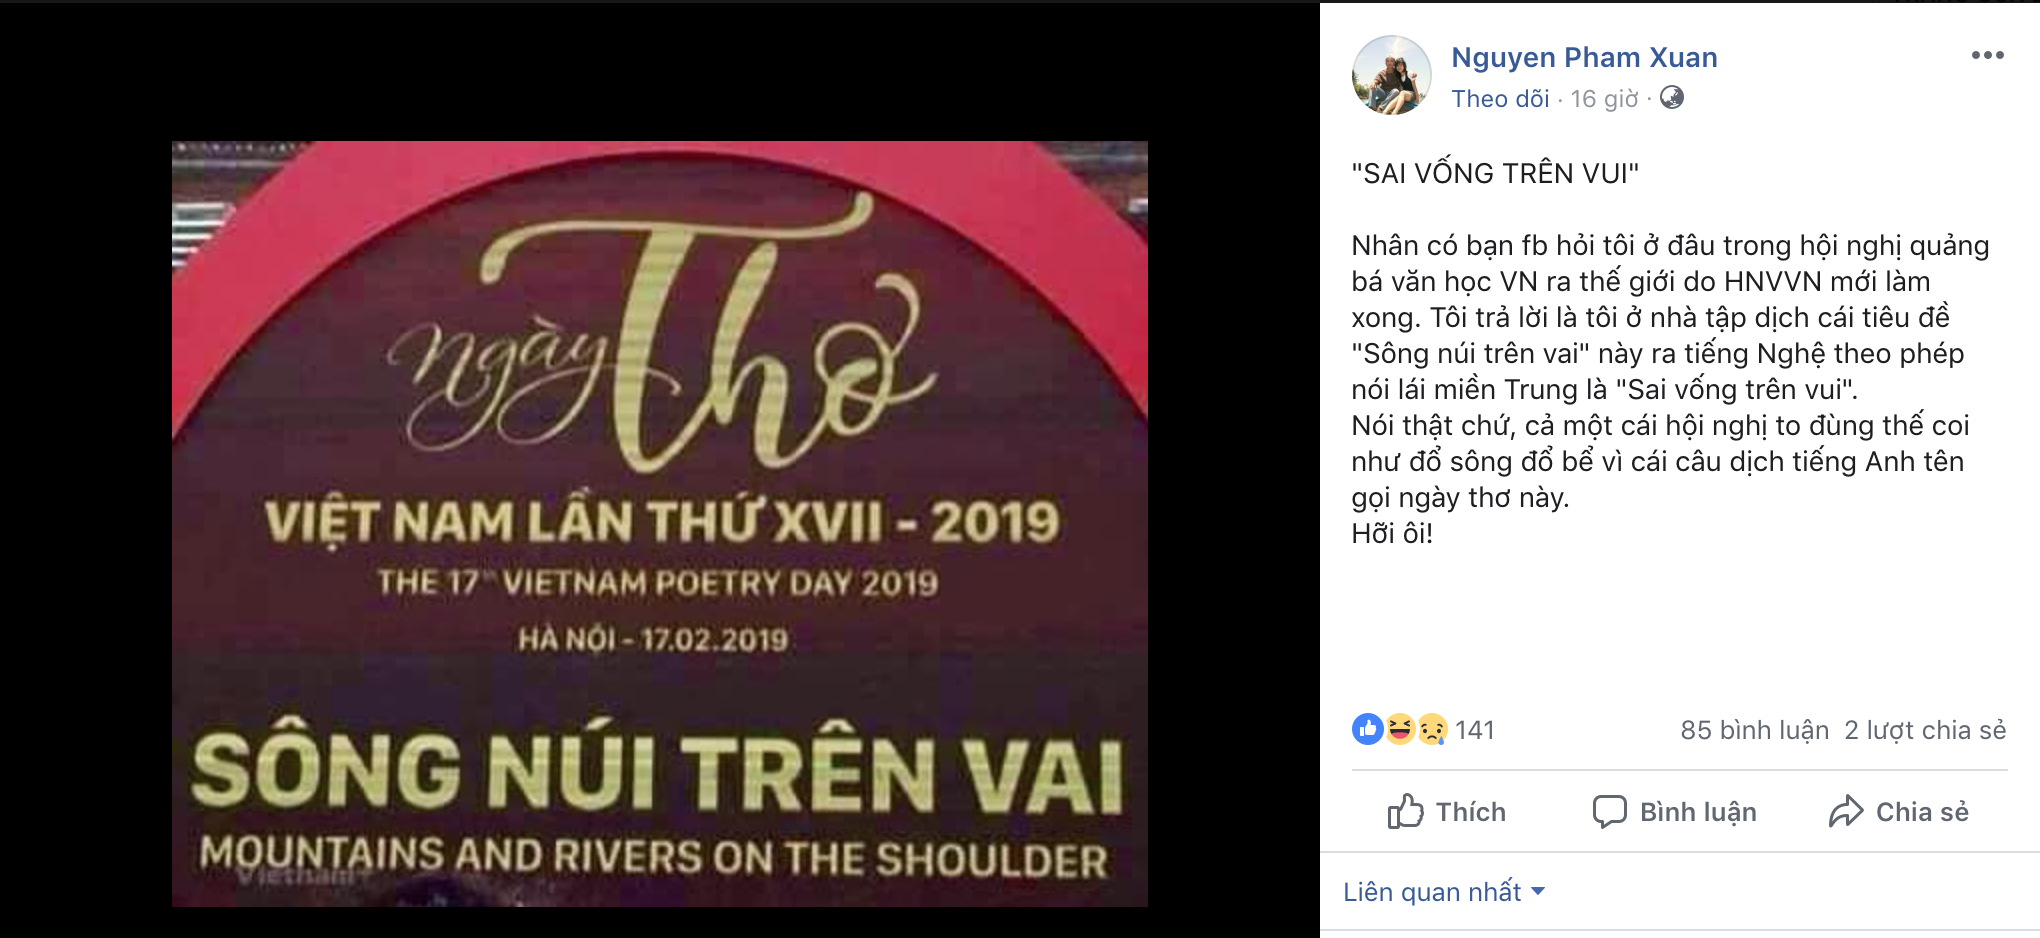
Task: Expand the Liên quan nhất sort dropdown
Action: (1444, 891)
